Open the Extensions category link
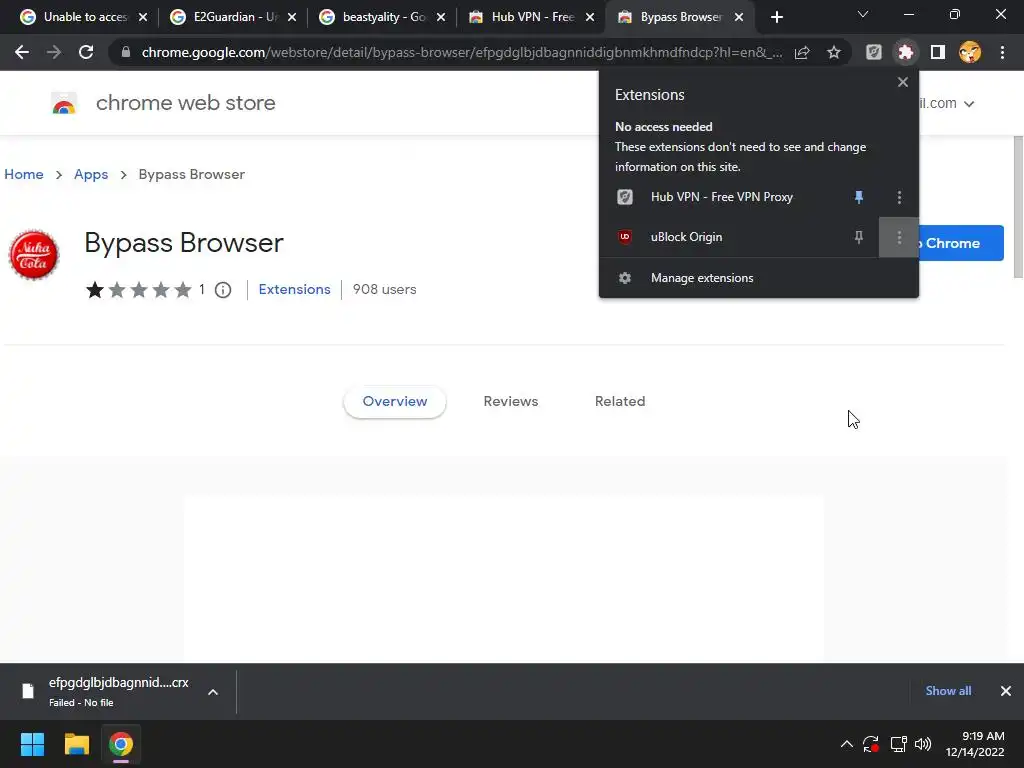Viewport: 1024px width, 768px height. [295, 289]
